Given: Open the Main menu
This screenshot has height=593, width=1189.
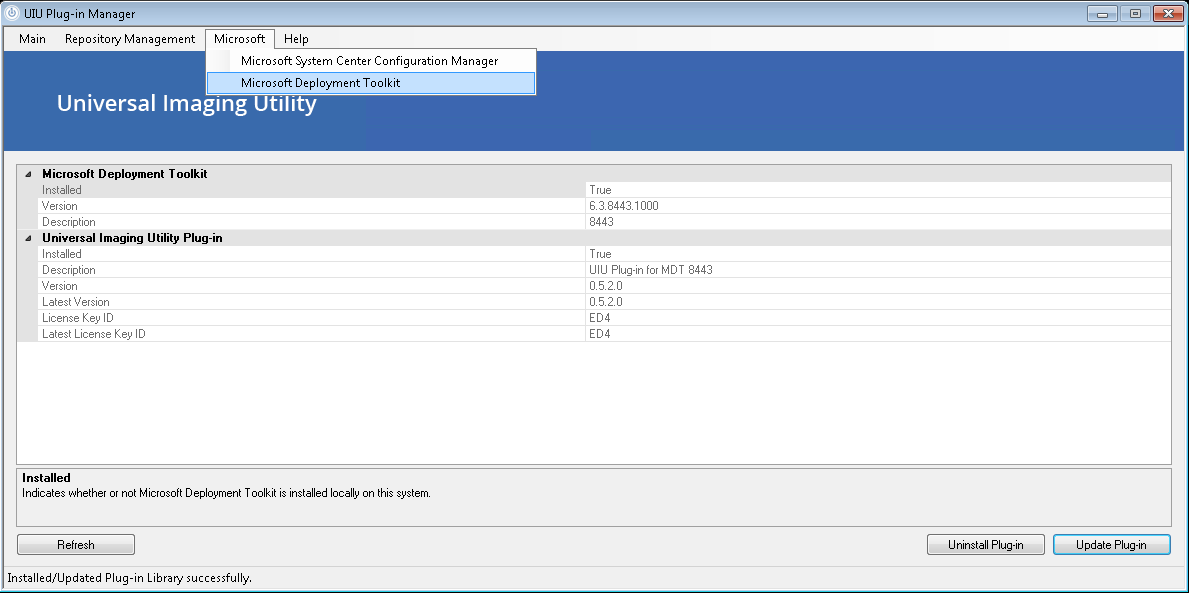Looking at the screenshot, I should [33, 39].
